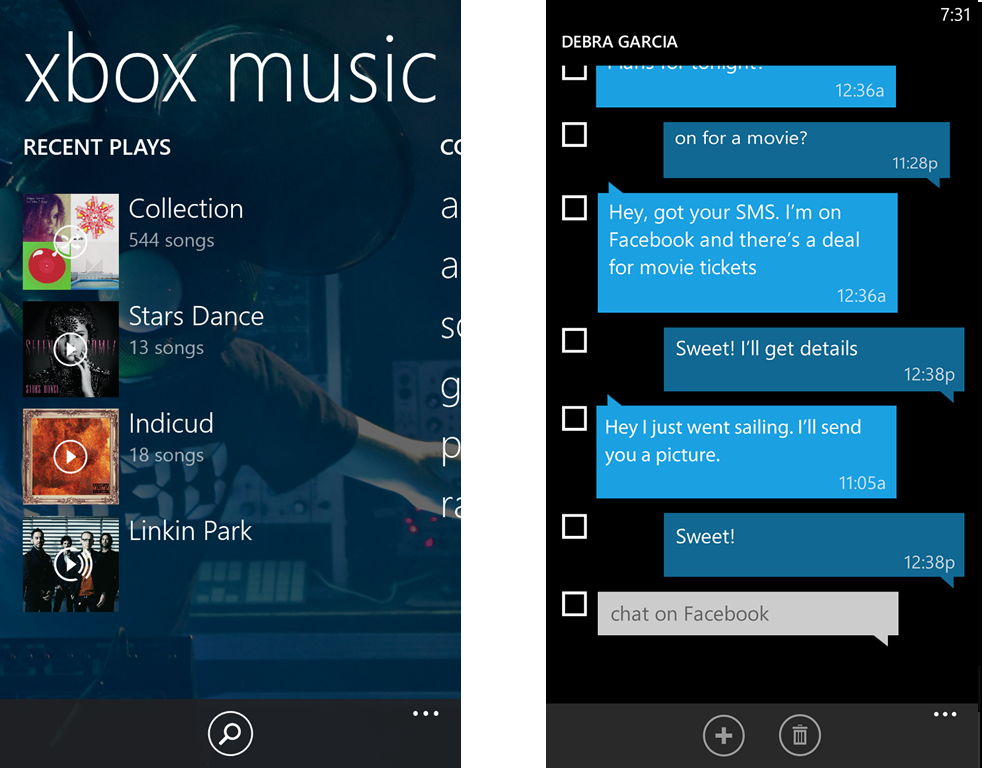Click the '18 songs' text
984x768 pixels.
click(166, 455)
